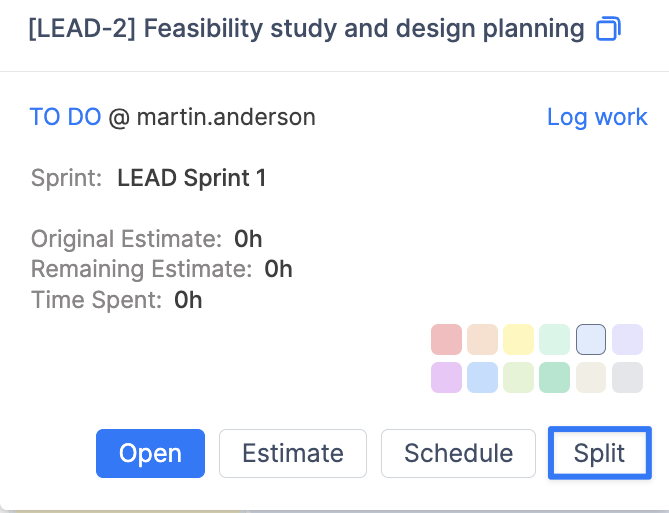Pick the pale green swatch in the bottom row
The height and width of the screenshot is (513, 669).
(518, 377)
